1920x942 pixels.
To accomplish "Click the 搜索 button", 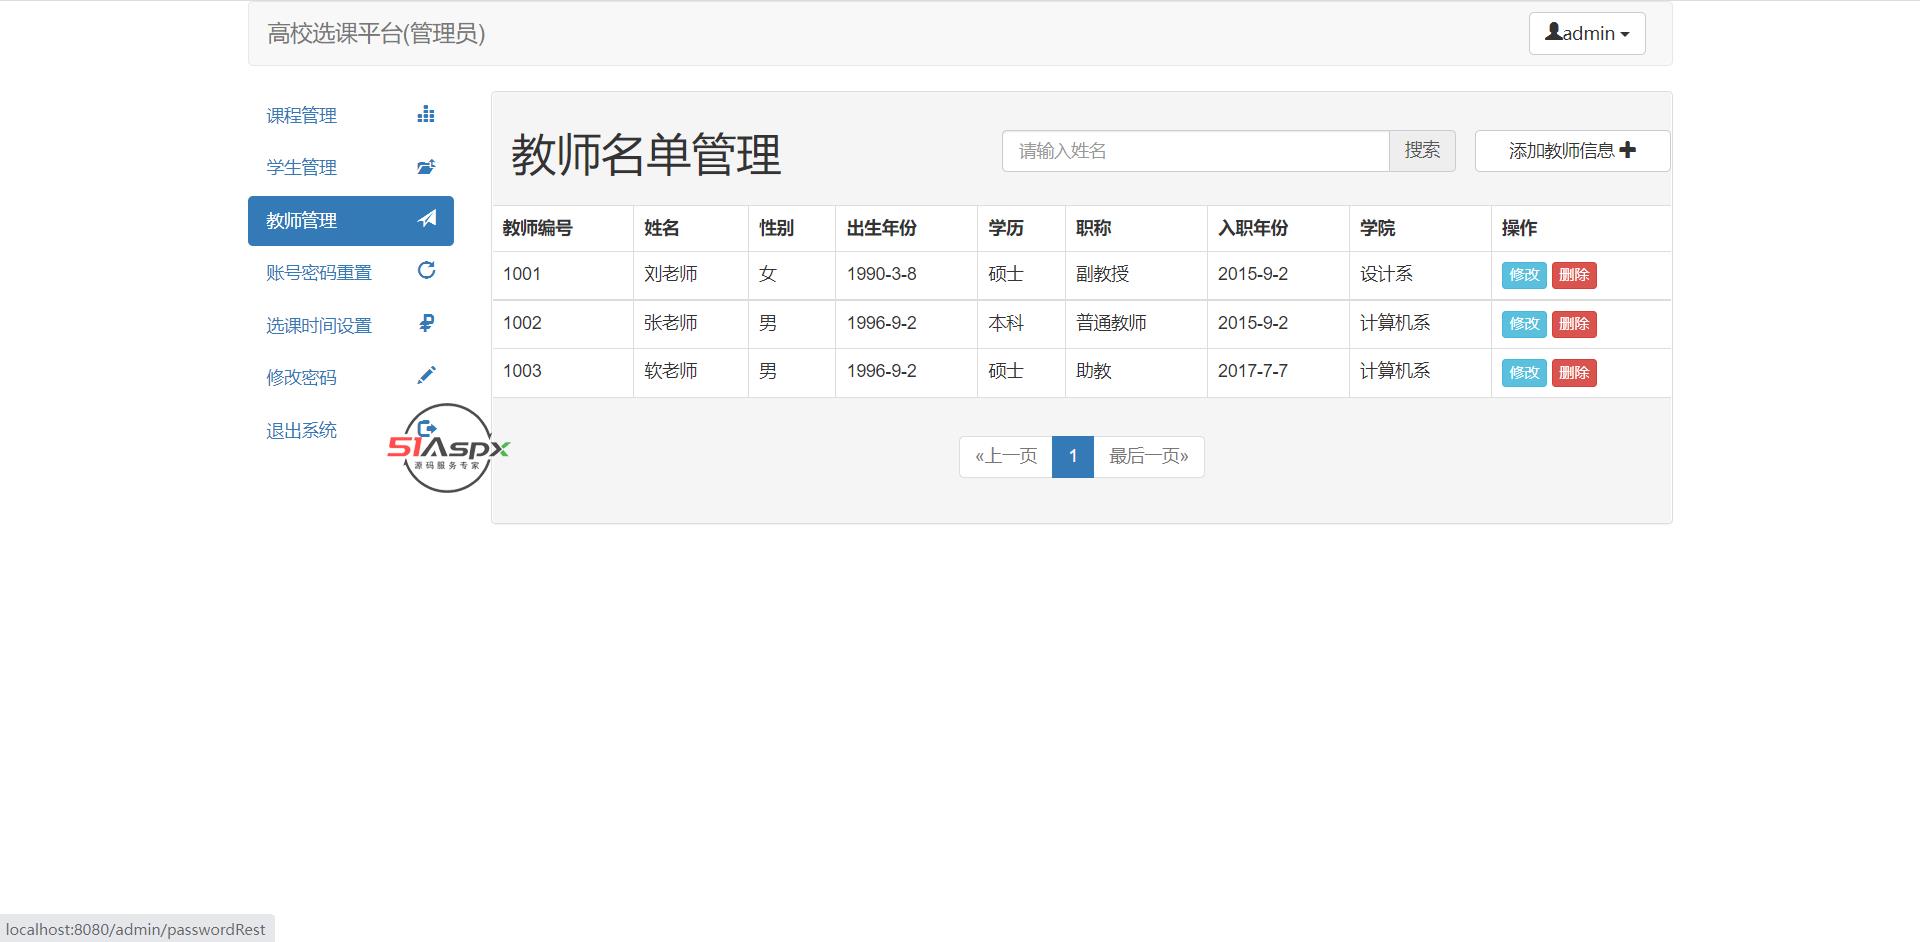I will tap(1422, 151).
